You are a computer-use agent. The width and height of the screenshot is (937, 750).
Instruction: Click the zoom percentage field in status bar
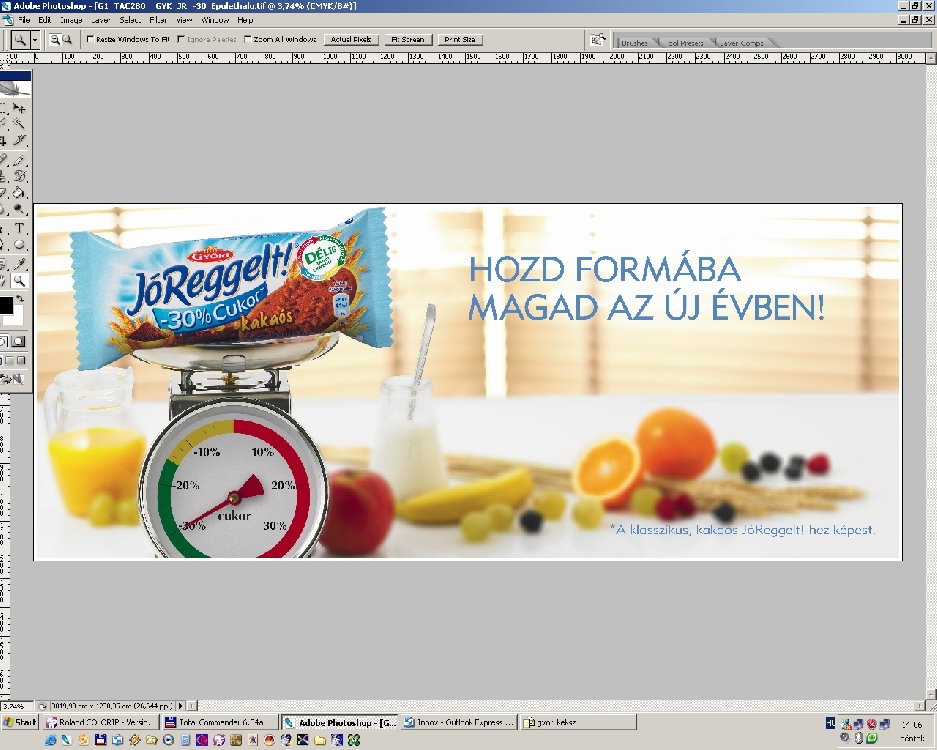(17, 706)
